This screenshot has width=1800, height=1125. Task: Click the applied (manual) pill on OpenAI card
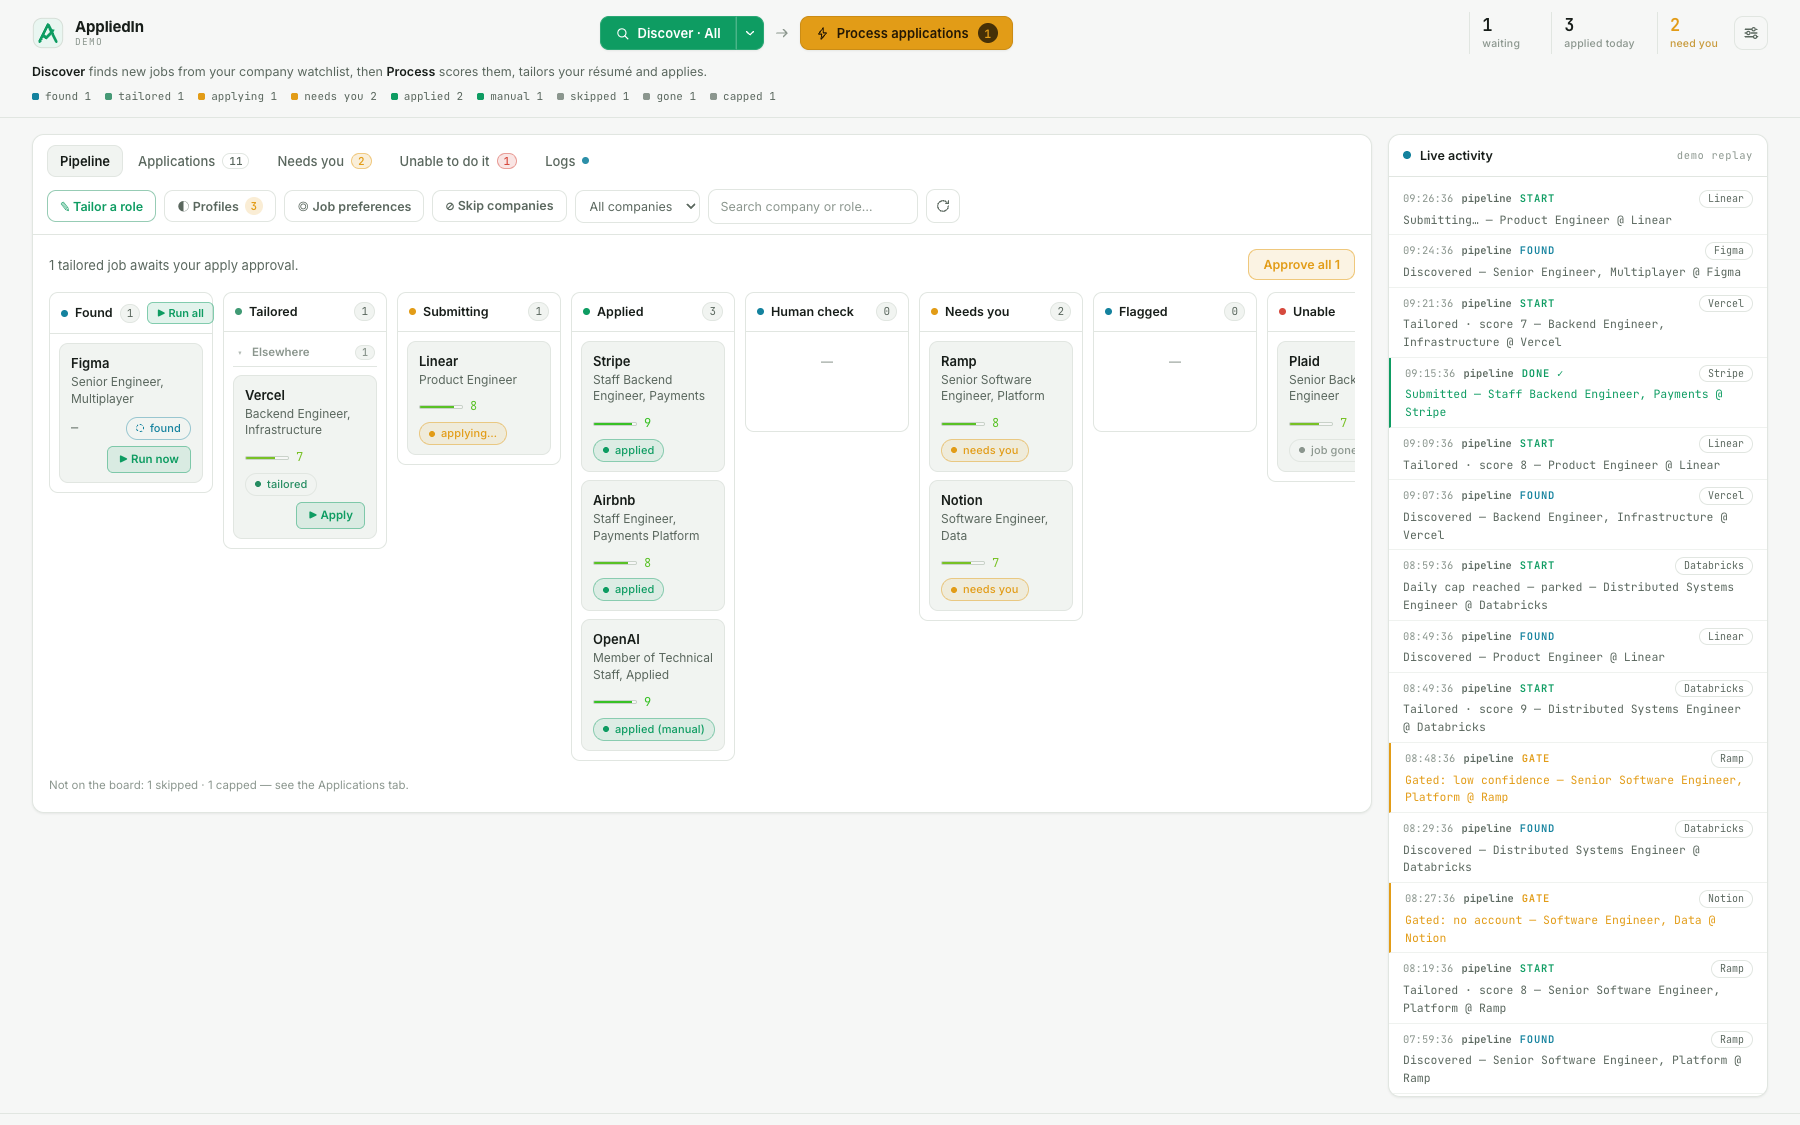[x=653, y=729]
